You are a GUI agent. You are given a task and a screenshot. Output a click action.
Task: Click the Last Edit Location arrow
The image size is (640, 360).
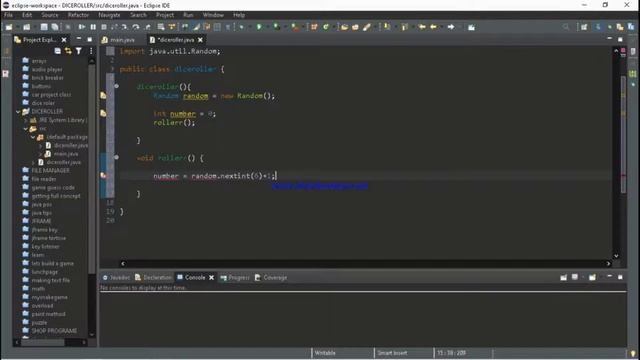point(422,27)
